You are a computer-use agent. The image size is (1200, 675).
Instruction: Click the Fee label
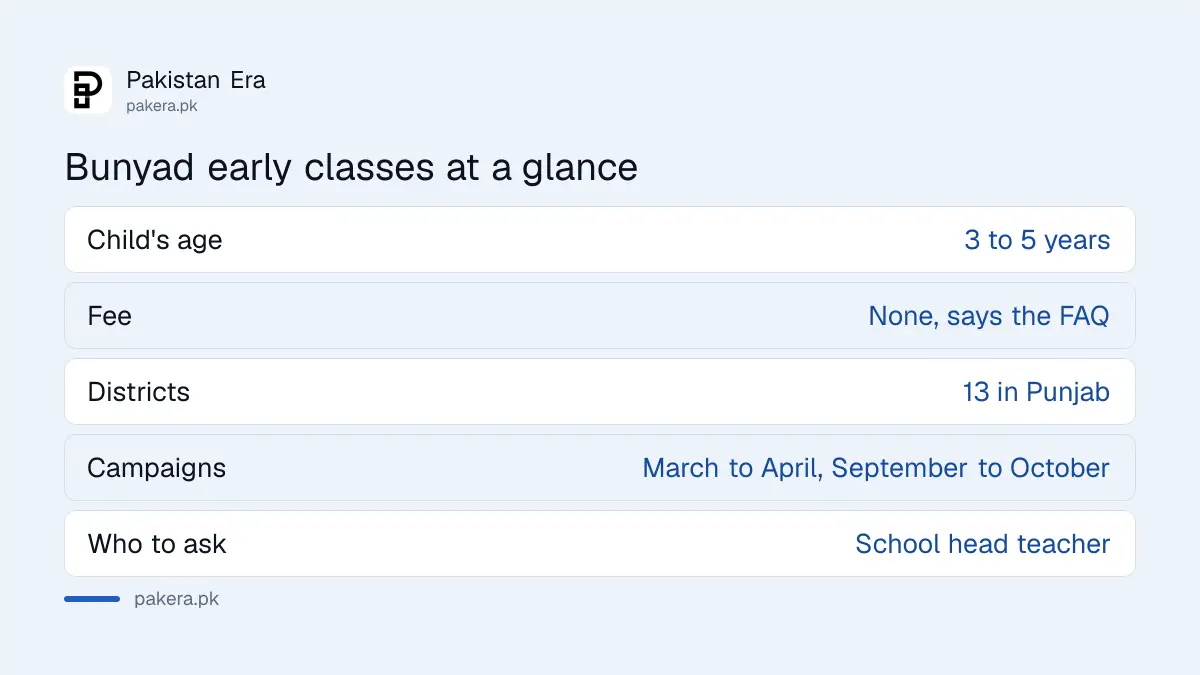click(110, 316)
